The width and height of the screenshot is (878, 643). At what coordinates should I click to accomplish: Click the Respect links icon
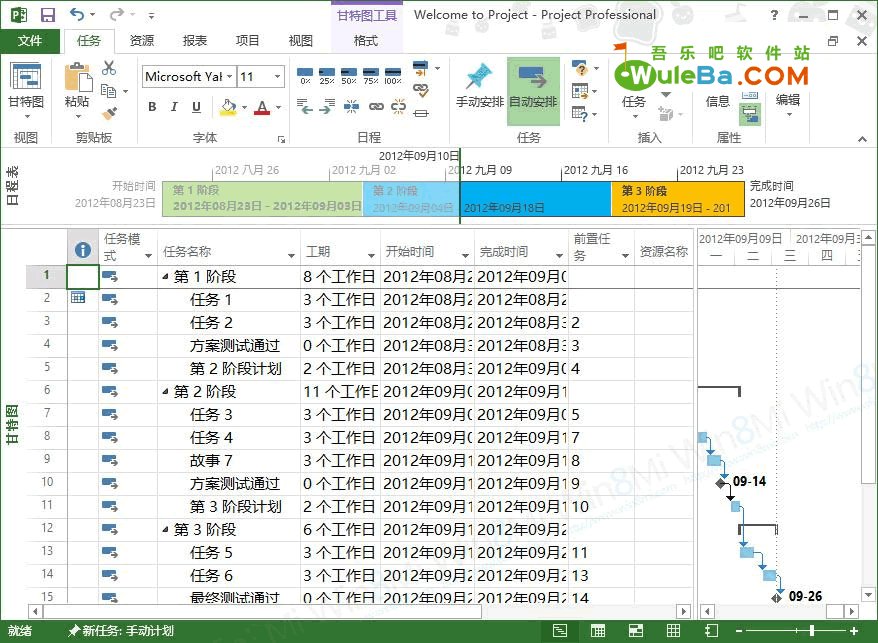click(421, 90)
